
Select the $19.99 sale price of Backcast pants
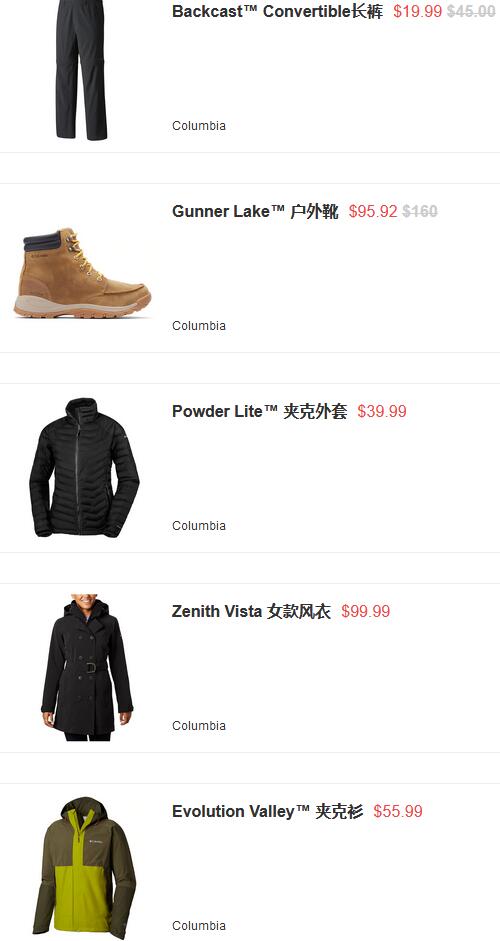418,11
